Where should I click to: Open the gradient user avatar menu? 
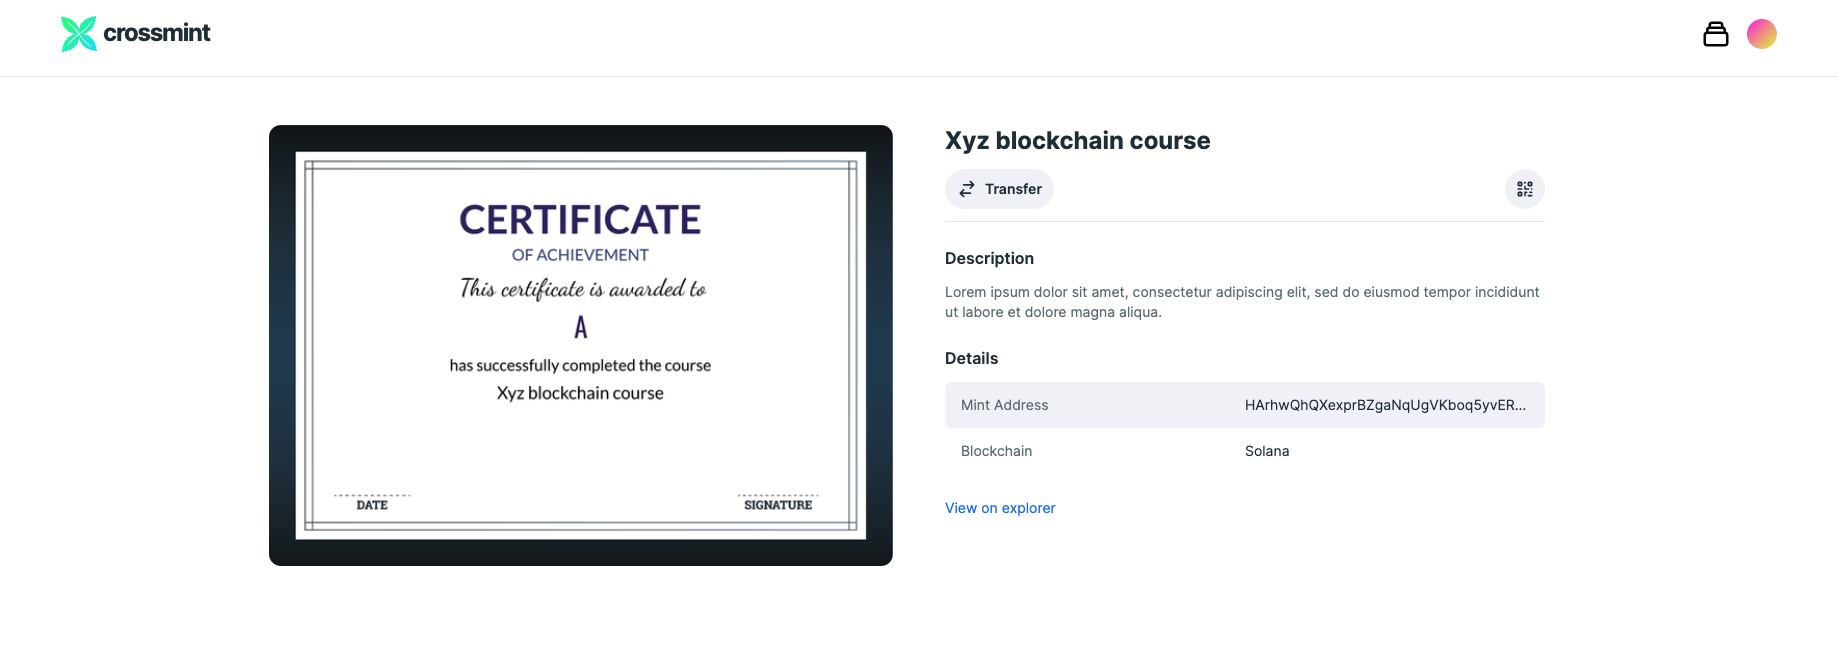coord(1762,34)
